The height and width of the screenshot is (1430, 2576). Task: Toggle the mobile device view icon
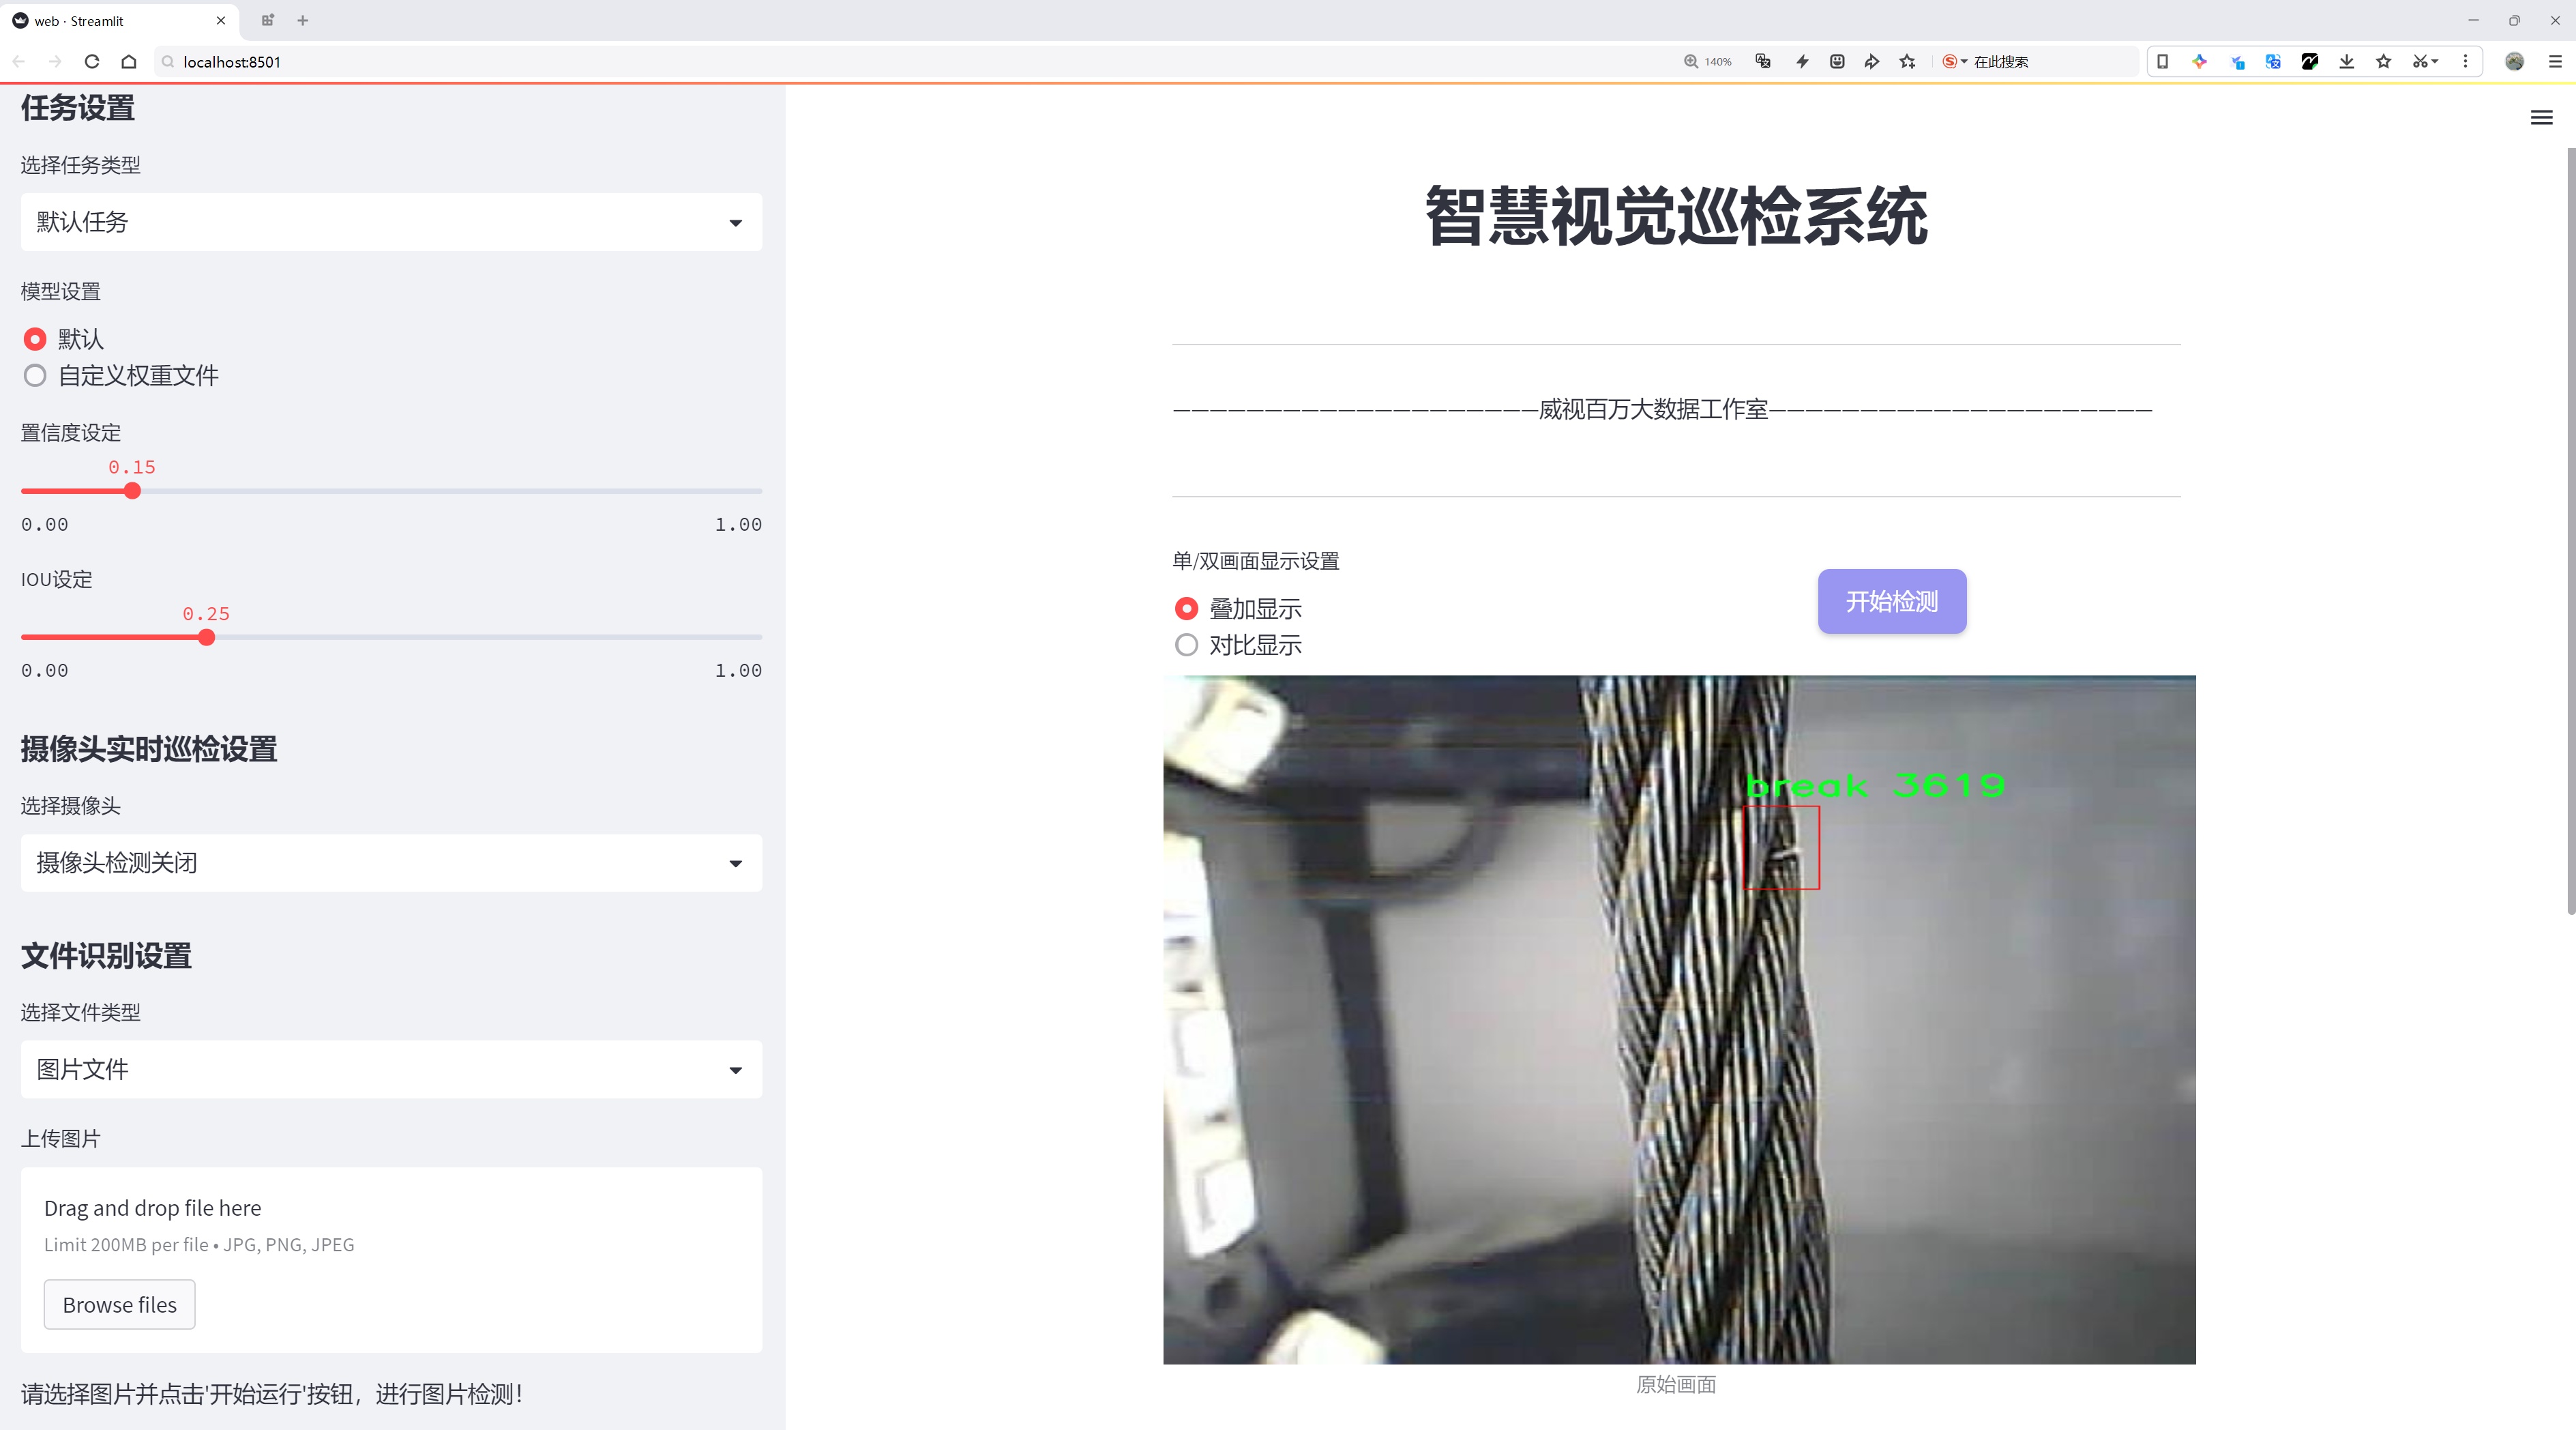point(2162,62)
